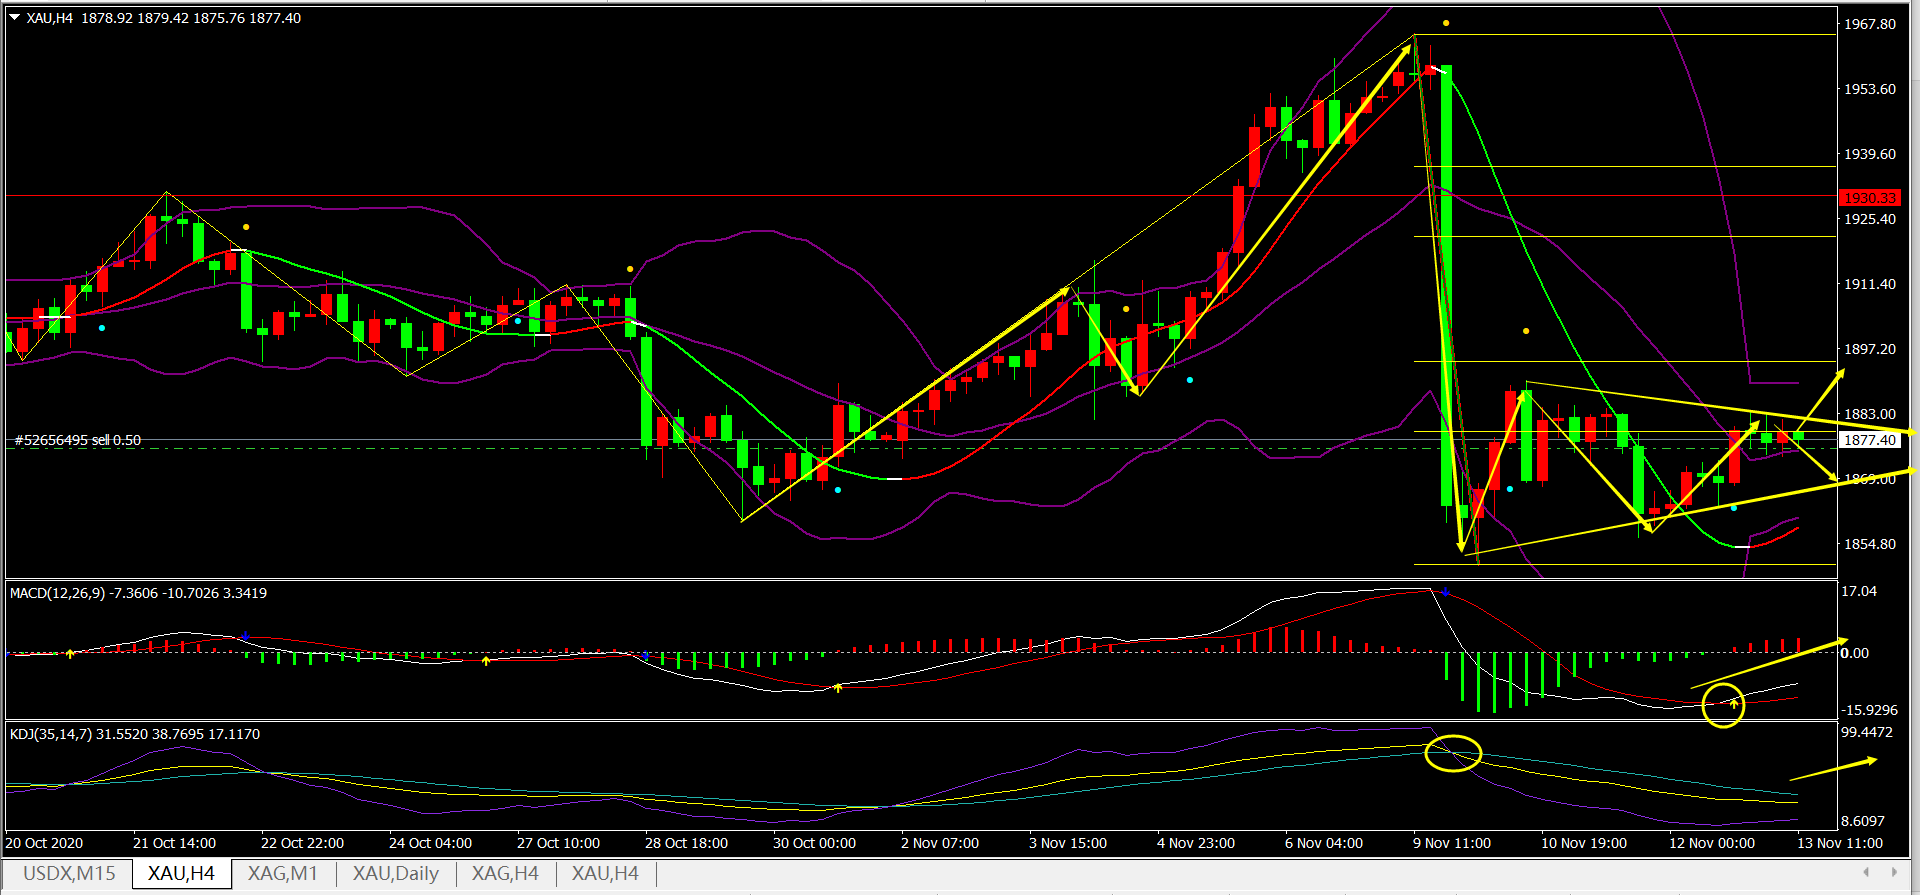The height and width of the screenshot is (895, 1920).
Task: Switch to the USDX,M15 chart tab
Action: click(x=69, y=873)
